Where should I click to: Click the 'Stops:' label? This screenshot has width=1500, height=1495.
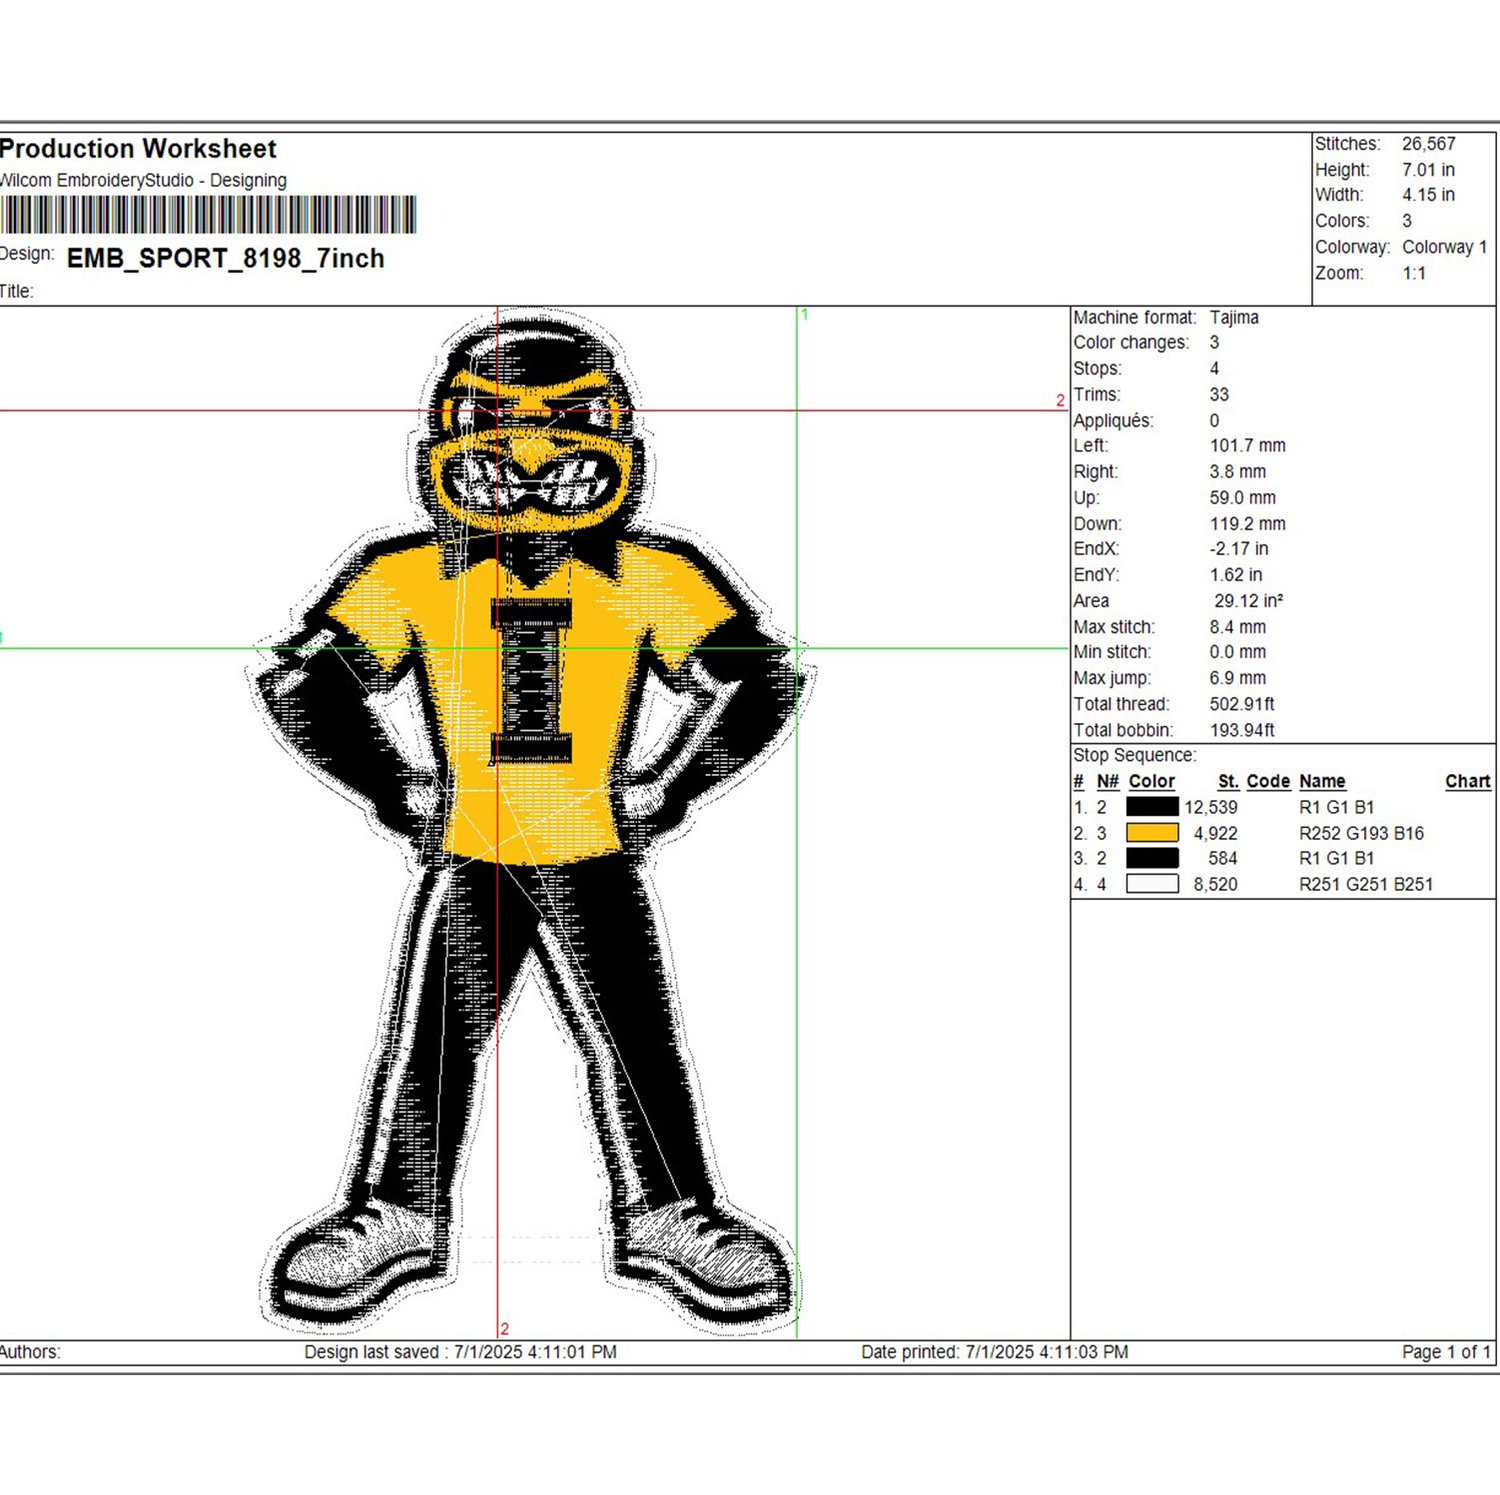click(x=1097, y=368)
